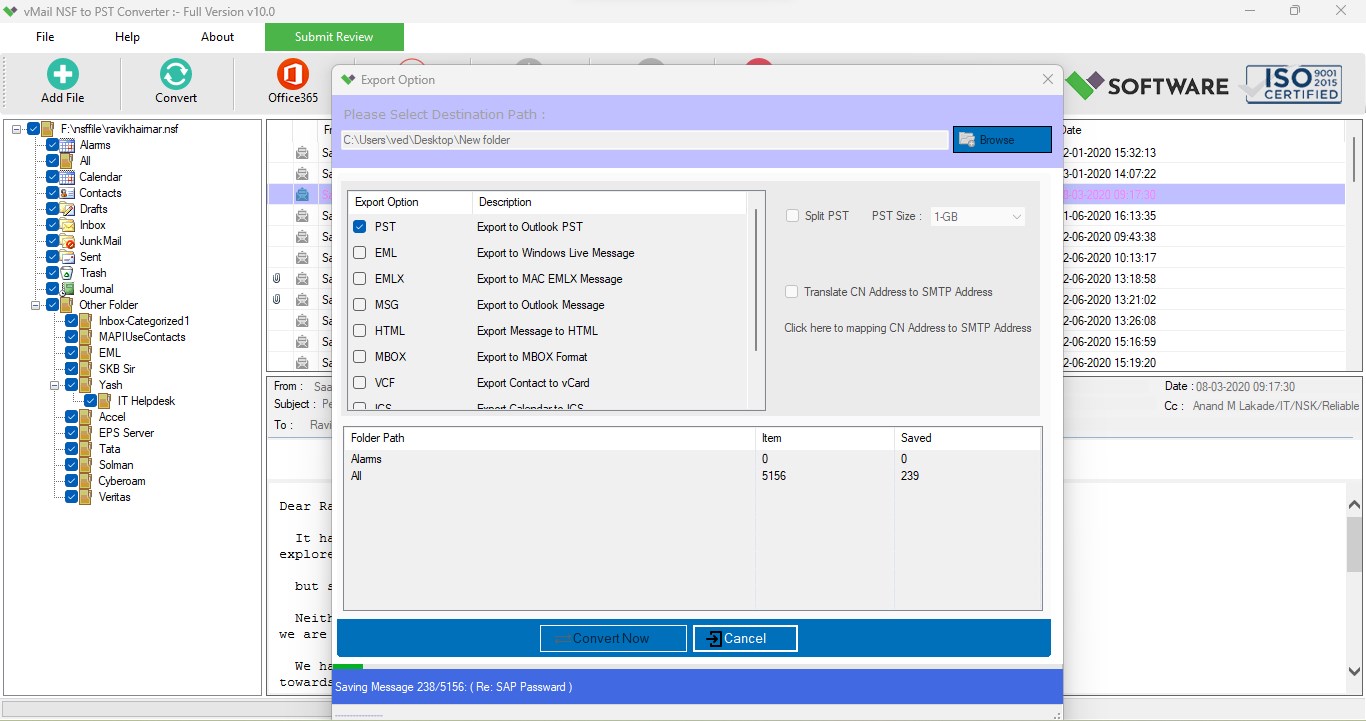Open the Office365 export icon
The height and width of the screenshot is (721, 1366).
coord(292,74)
